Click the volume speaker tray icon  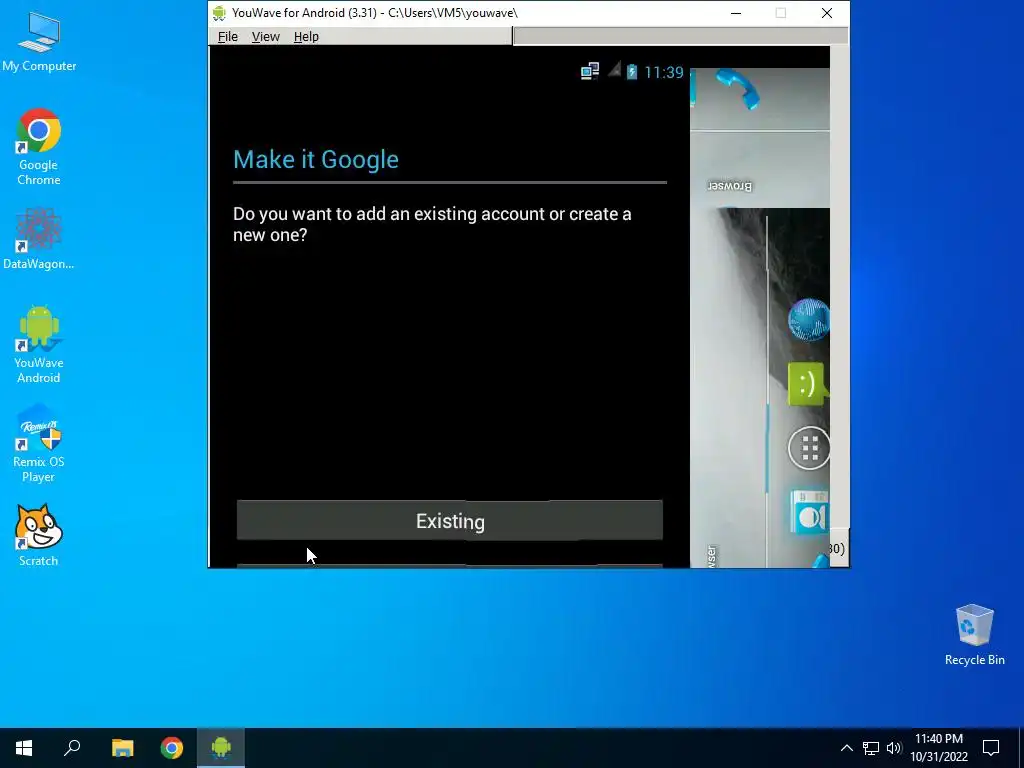pos(893,748)
